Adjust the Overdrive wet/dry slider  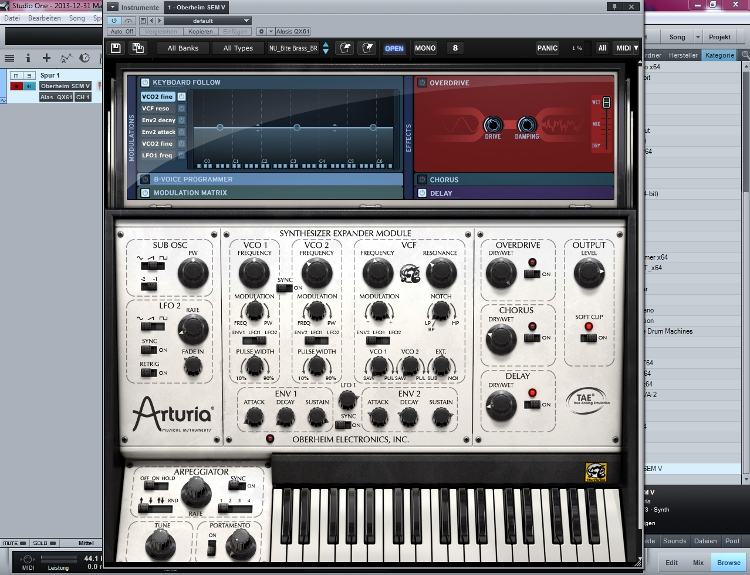606,102
